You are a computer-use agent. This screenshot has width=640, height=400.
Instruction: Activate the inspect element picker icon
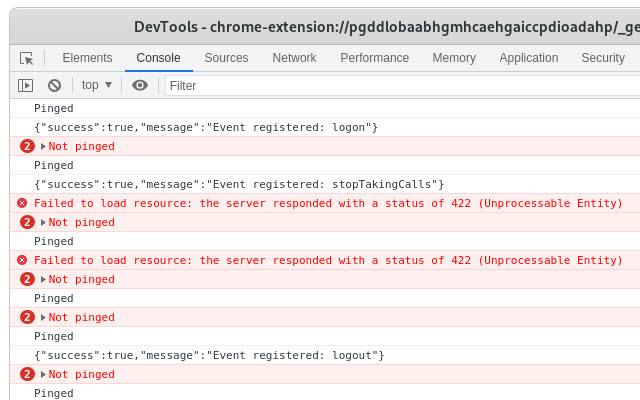[27, 58]
